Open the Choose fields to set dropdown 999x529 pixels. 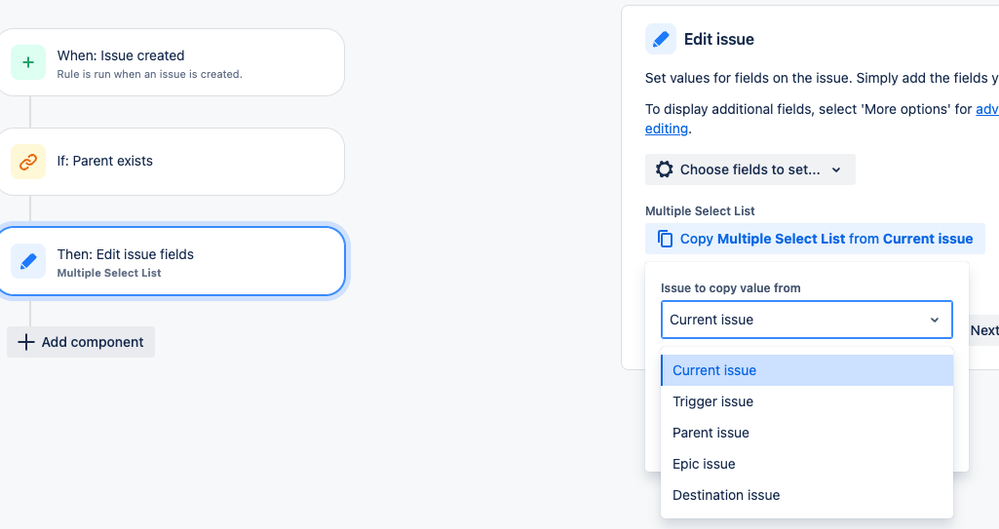(750, 170)
